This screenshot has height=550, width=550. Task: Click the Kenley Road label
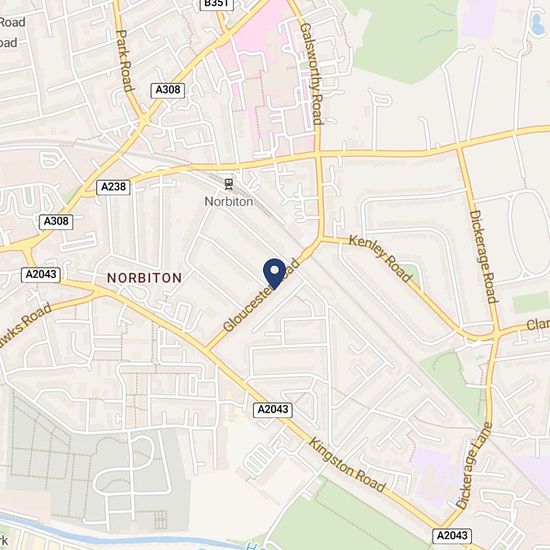pyautogui.click(x=380, y=258)
